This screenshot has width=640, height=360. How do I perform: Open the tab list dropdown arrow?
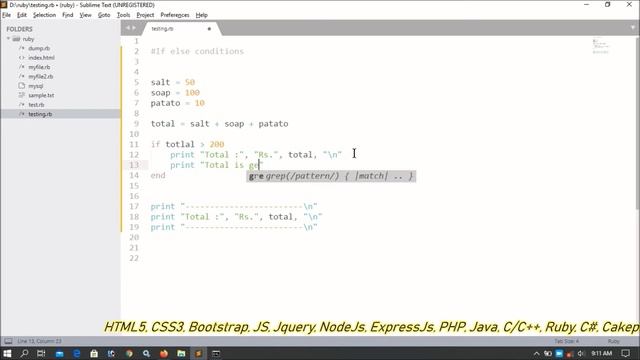tap(633, 28)
